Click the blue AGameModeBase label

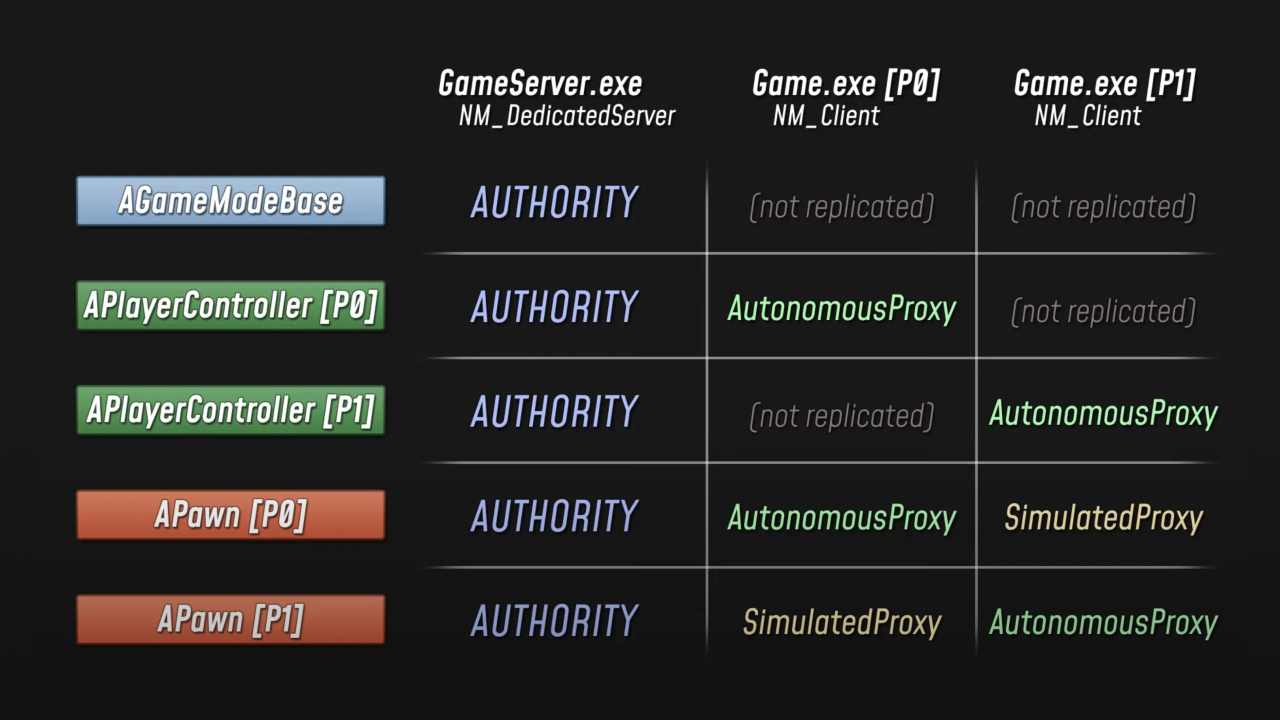(x=230, y=201)
